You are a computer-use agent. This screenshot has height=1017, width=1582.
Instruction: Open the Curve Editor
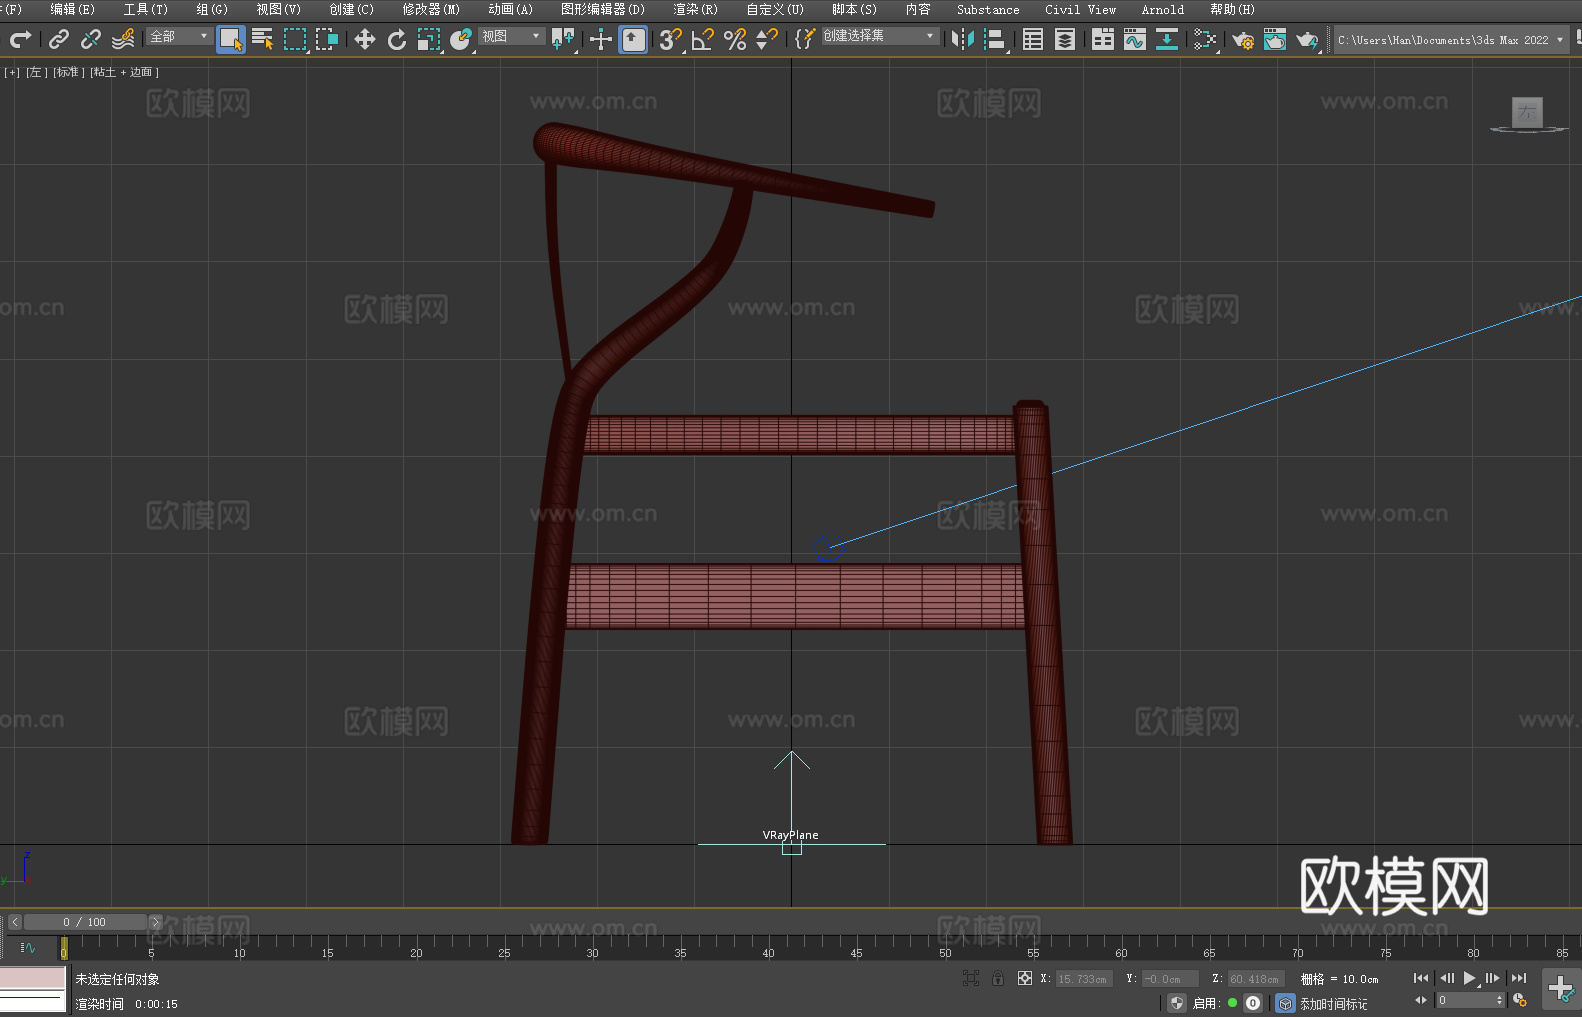click(x=1135, y=39)
